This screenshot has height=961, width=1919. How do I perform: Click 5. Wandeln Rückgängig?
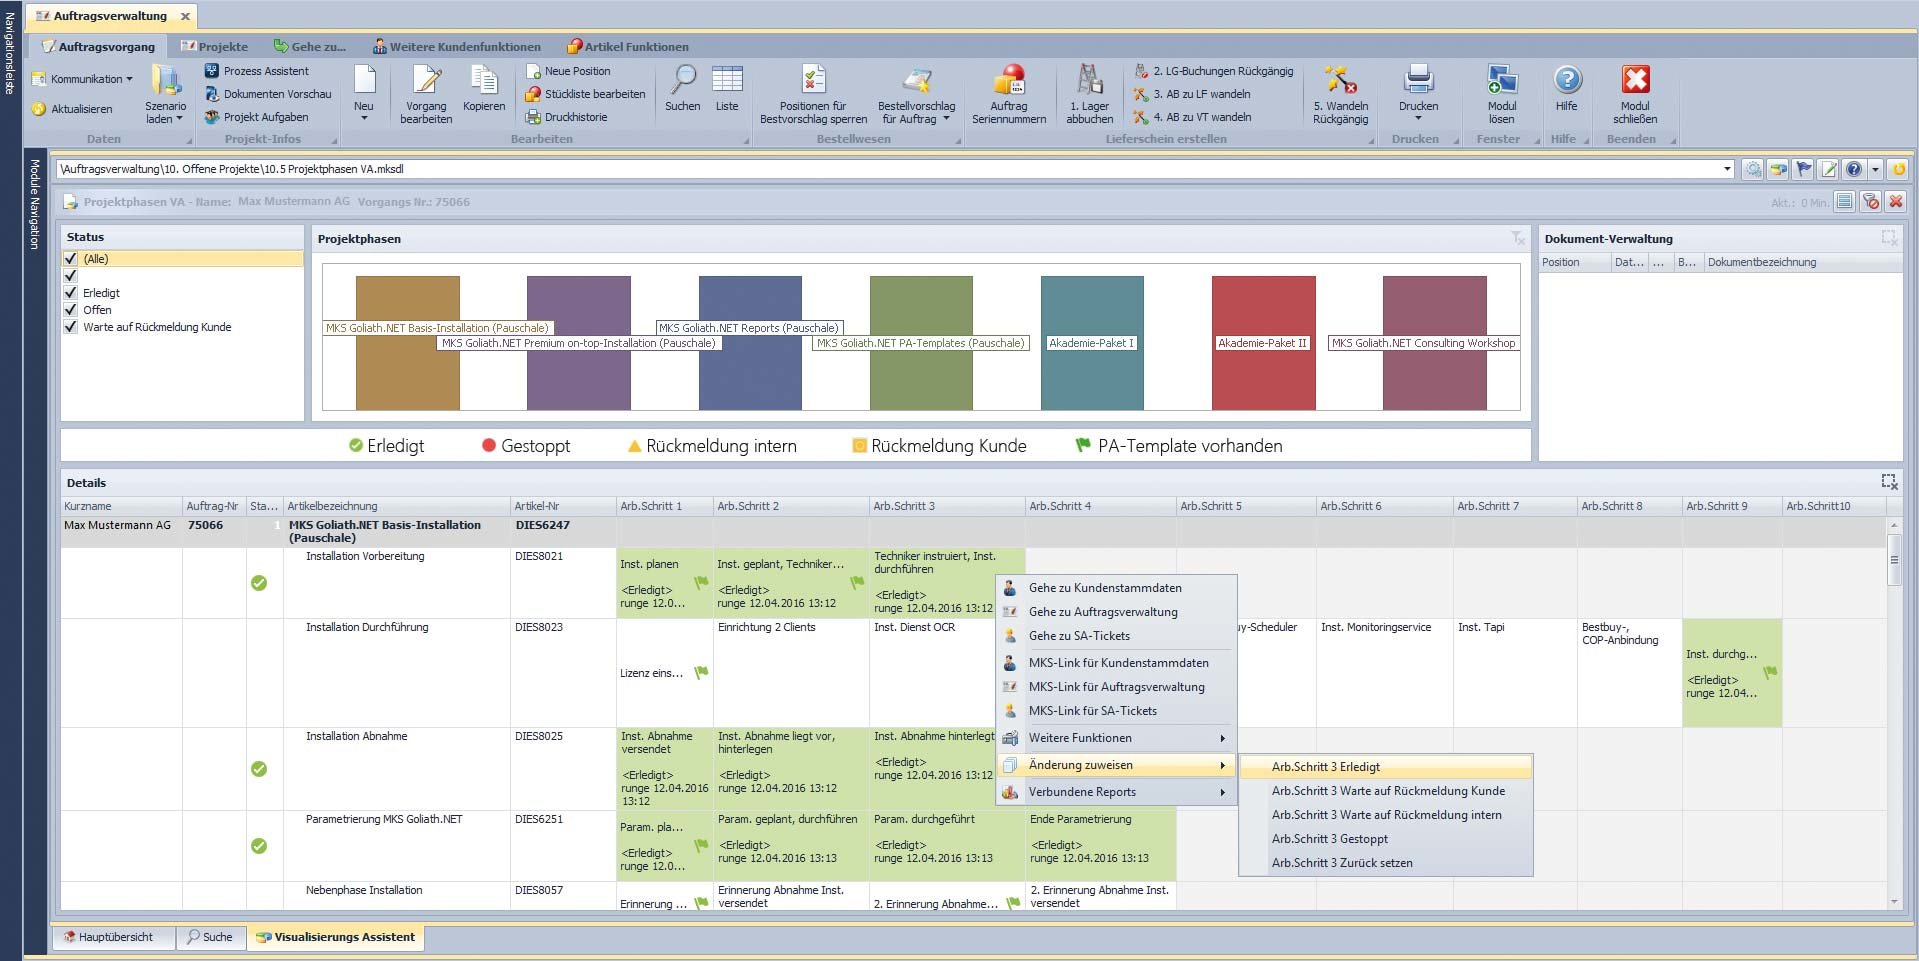[x=1340, y=94]
